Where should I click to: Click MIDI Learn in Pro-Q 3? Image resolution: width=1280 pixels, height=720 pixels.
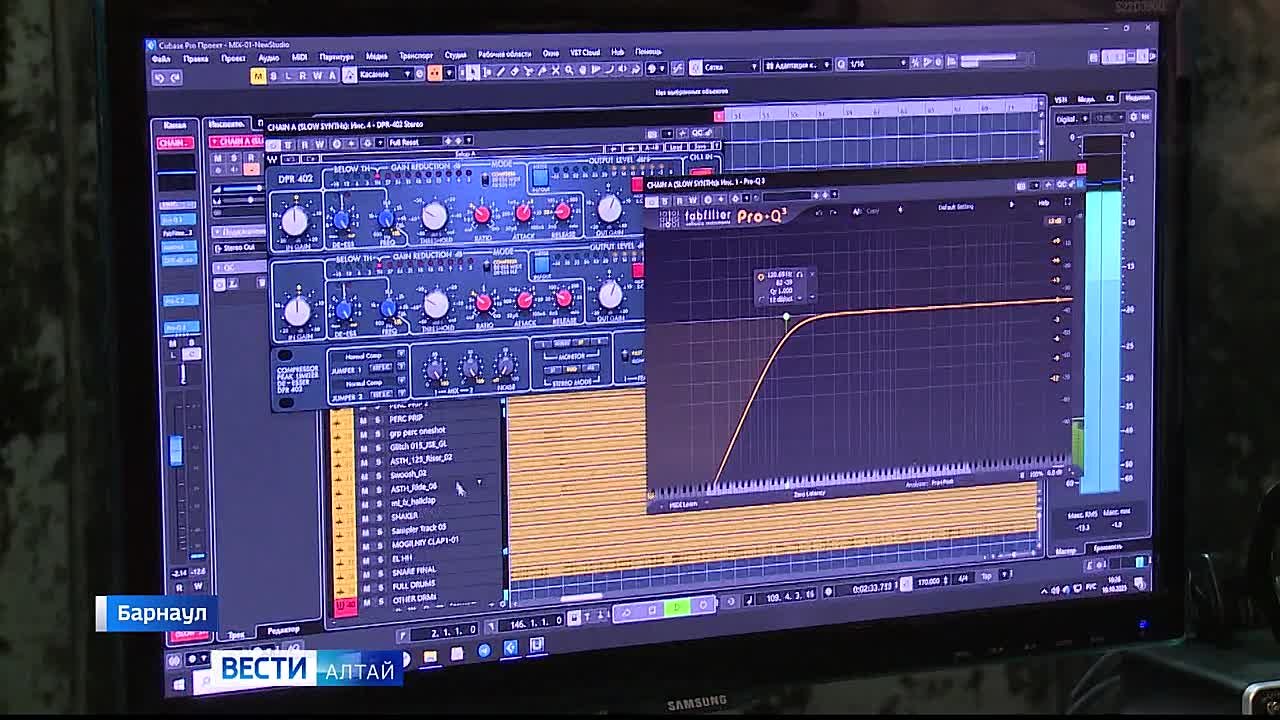point(683,505)
